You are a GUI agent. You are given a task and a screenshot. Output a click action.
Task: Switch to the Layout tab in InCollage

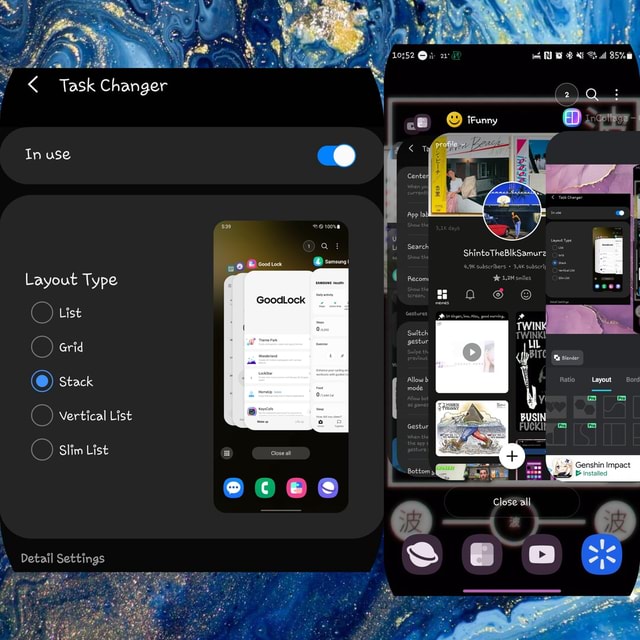pyautogui.click(x=601, y=380)
